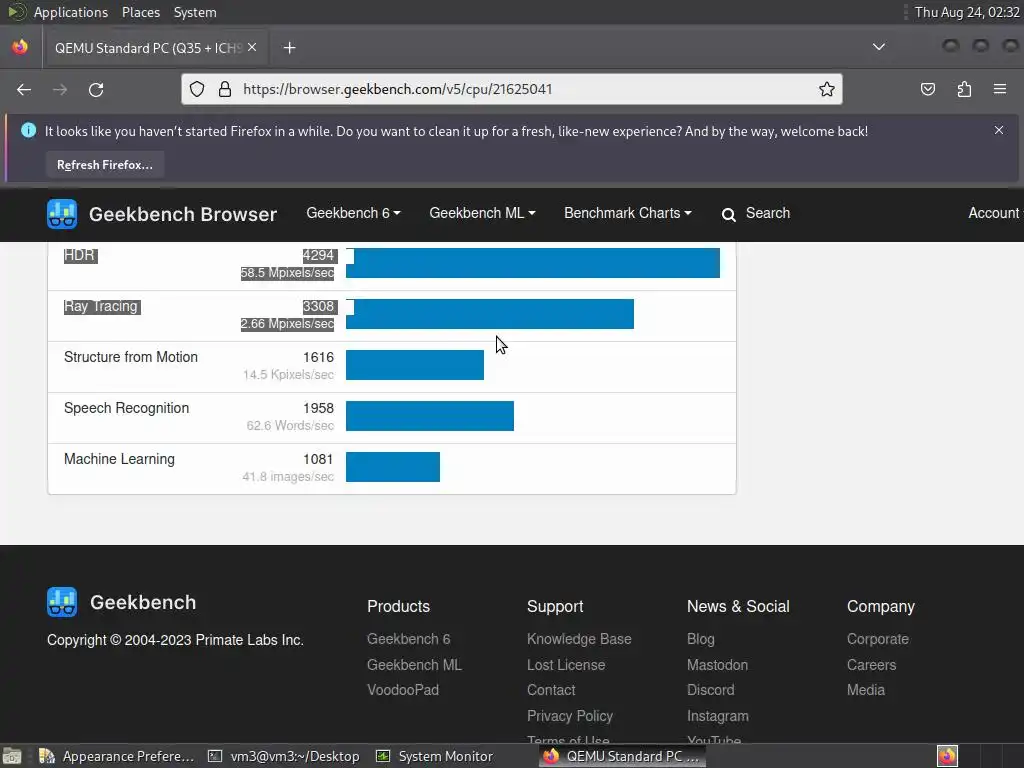The image size is (1024, 768).
Task: Show the list all tabs chevron
Action: [x=878, y=47]
